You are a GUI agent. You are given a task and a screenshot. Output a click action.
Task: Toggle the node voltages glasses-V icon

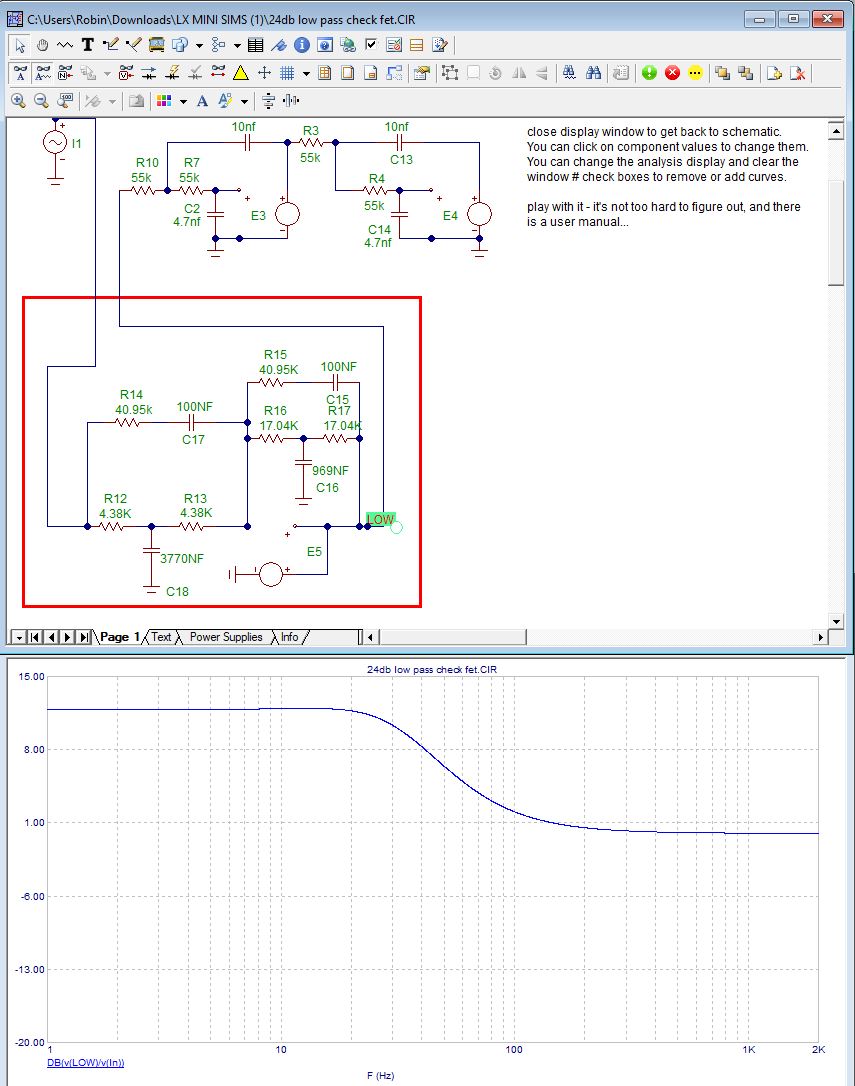(126, 73)
